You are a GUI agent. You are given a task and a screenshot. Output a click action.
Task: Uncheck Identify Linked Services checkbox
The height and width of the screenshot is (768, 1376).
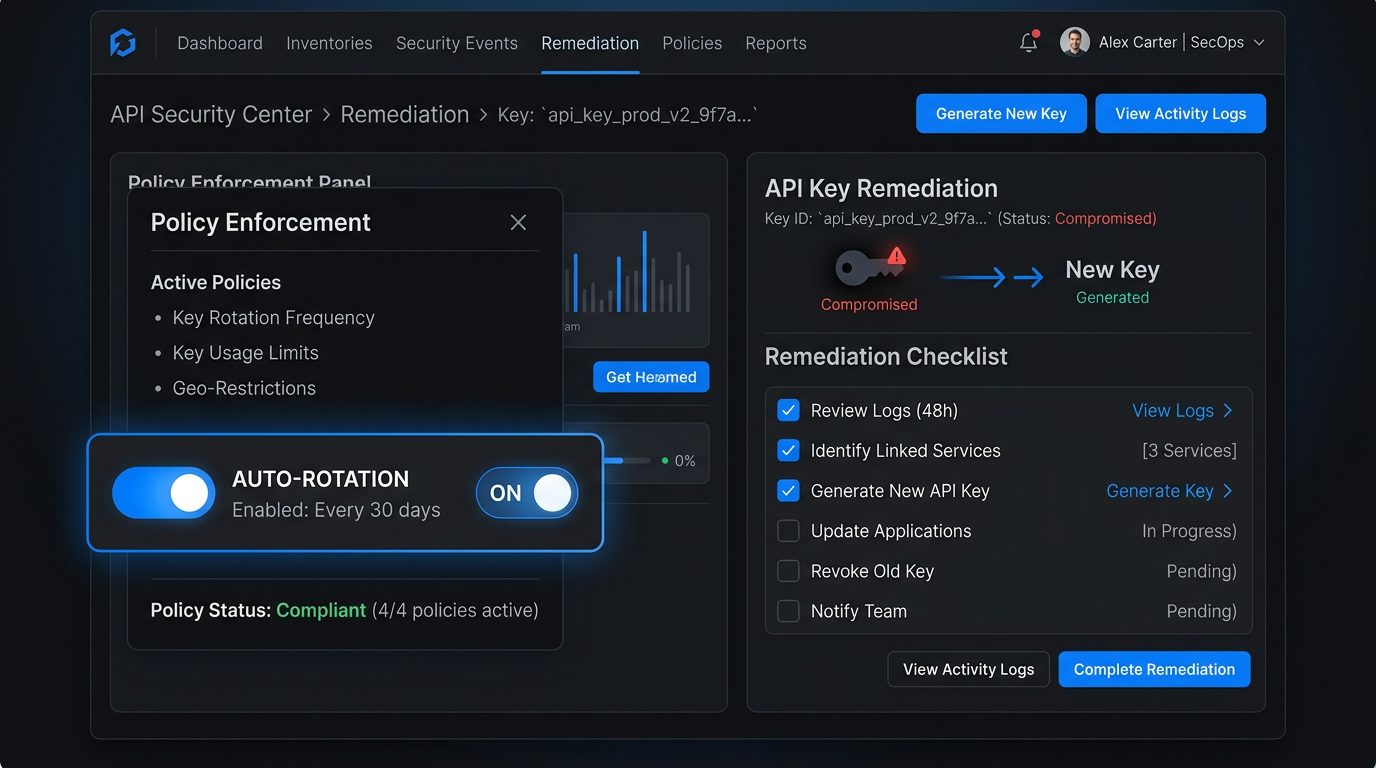click(x=788, y=450)
